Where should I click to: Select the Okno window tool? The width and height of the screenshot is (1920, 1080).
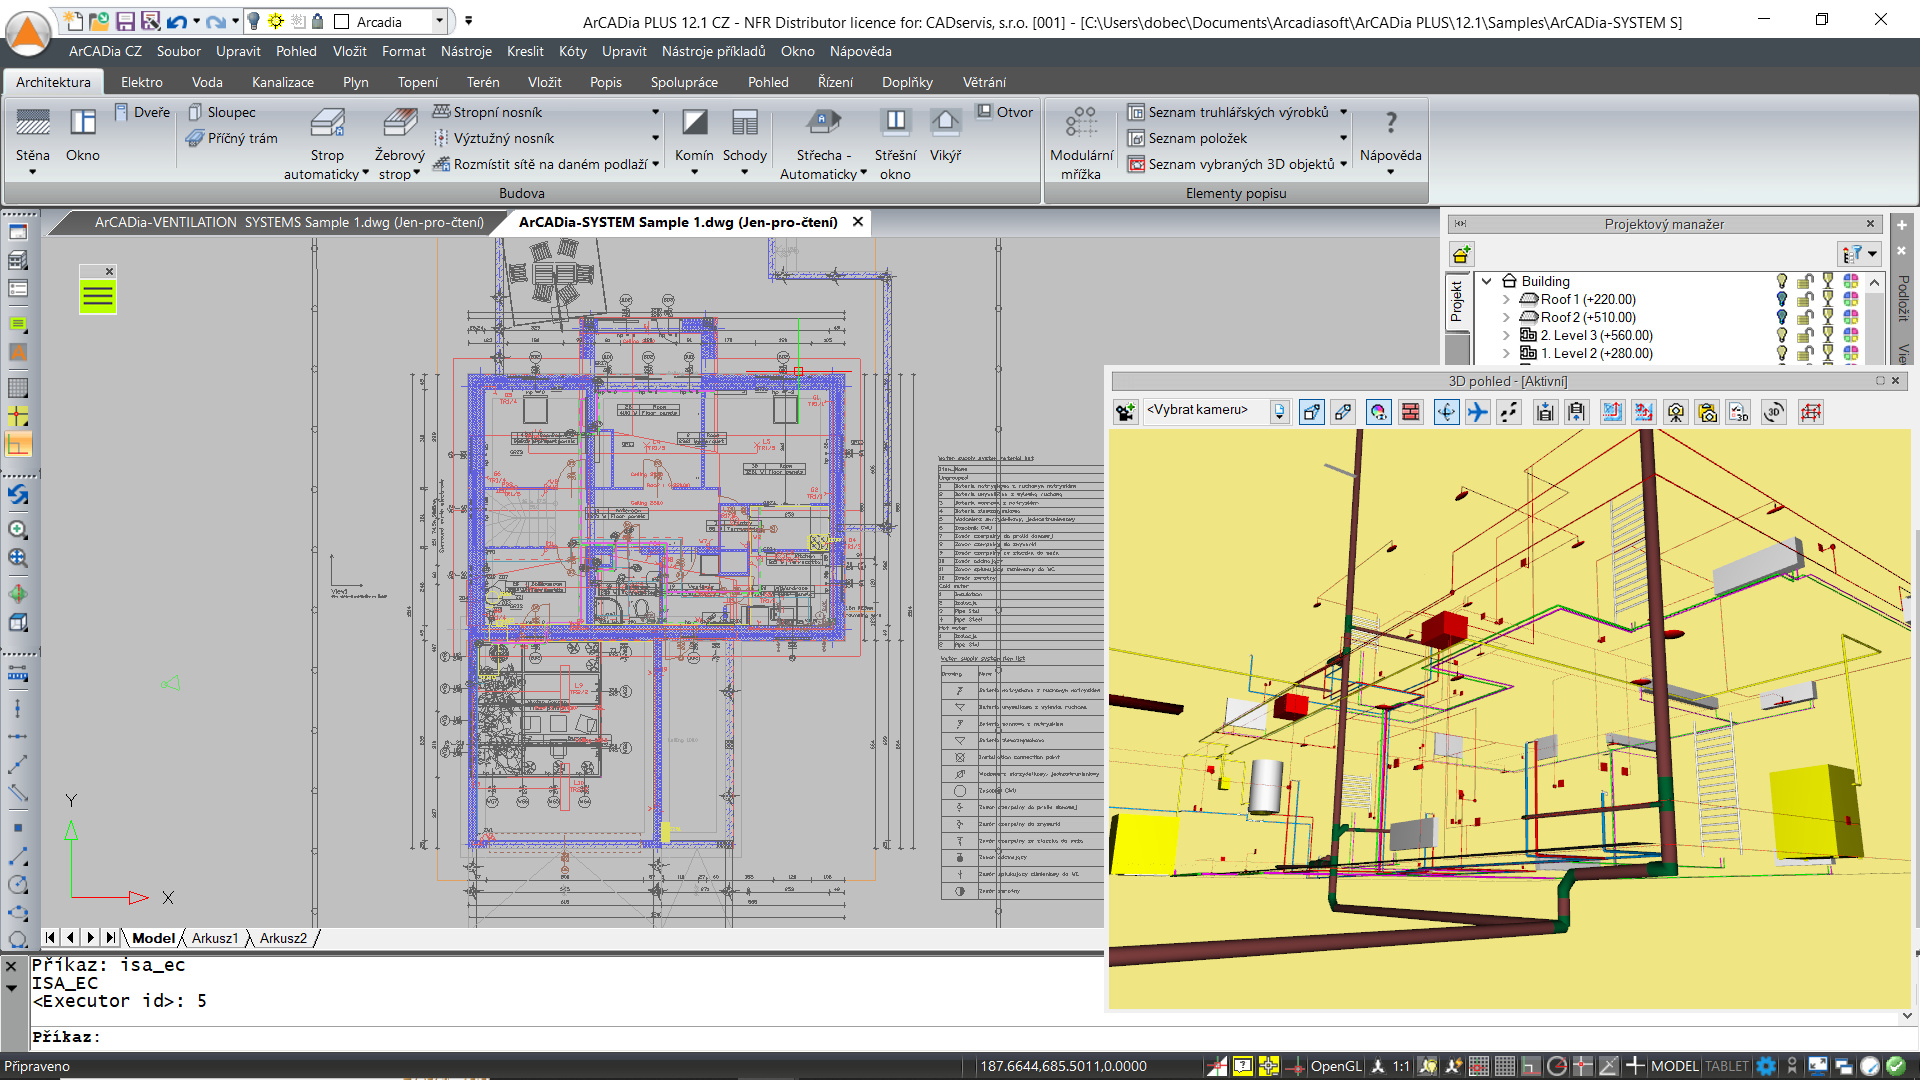coord(82,137)
